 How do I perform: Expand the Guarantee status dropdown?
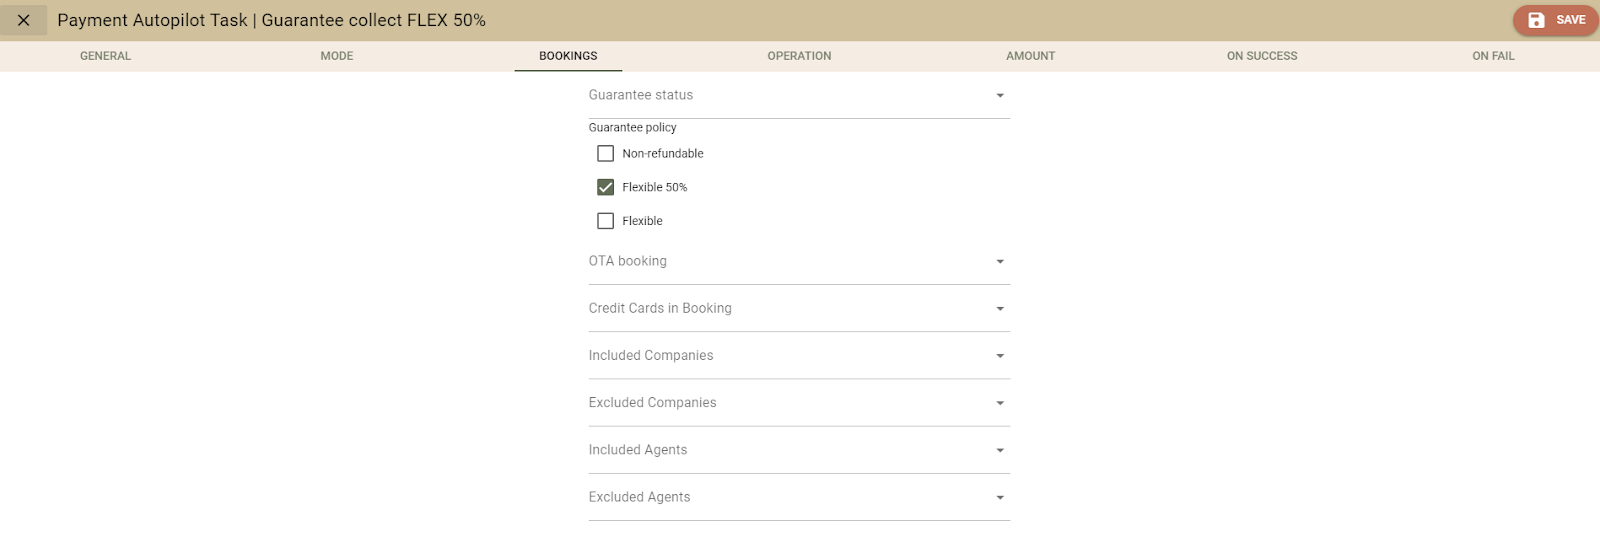(x=798, y=96)
